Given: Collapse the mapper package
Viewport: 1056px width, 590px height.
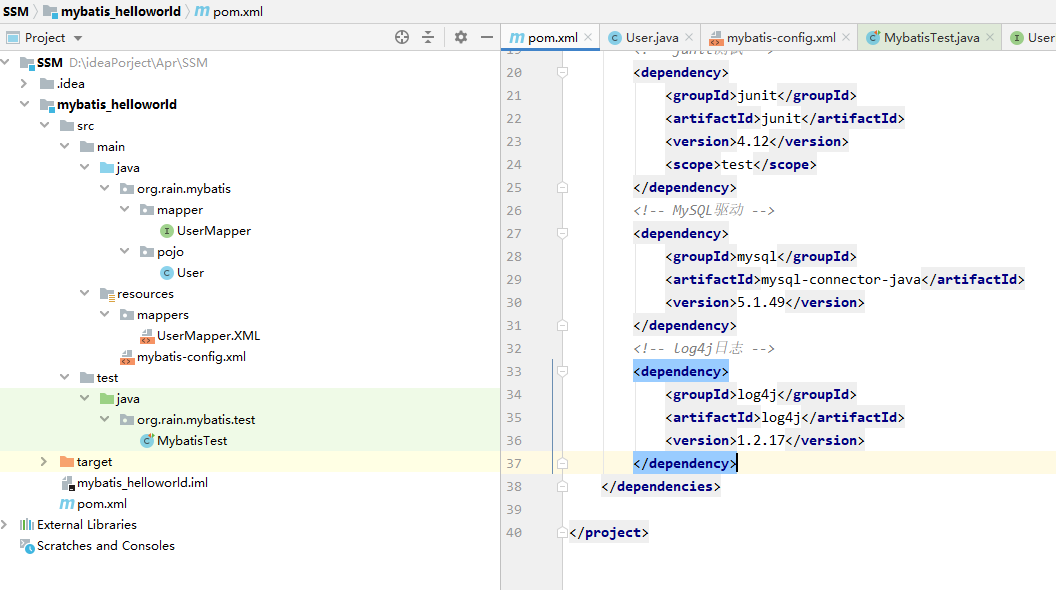Looking at the screenshot, I should tap(125, 209).
